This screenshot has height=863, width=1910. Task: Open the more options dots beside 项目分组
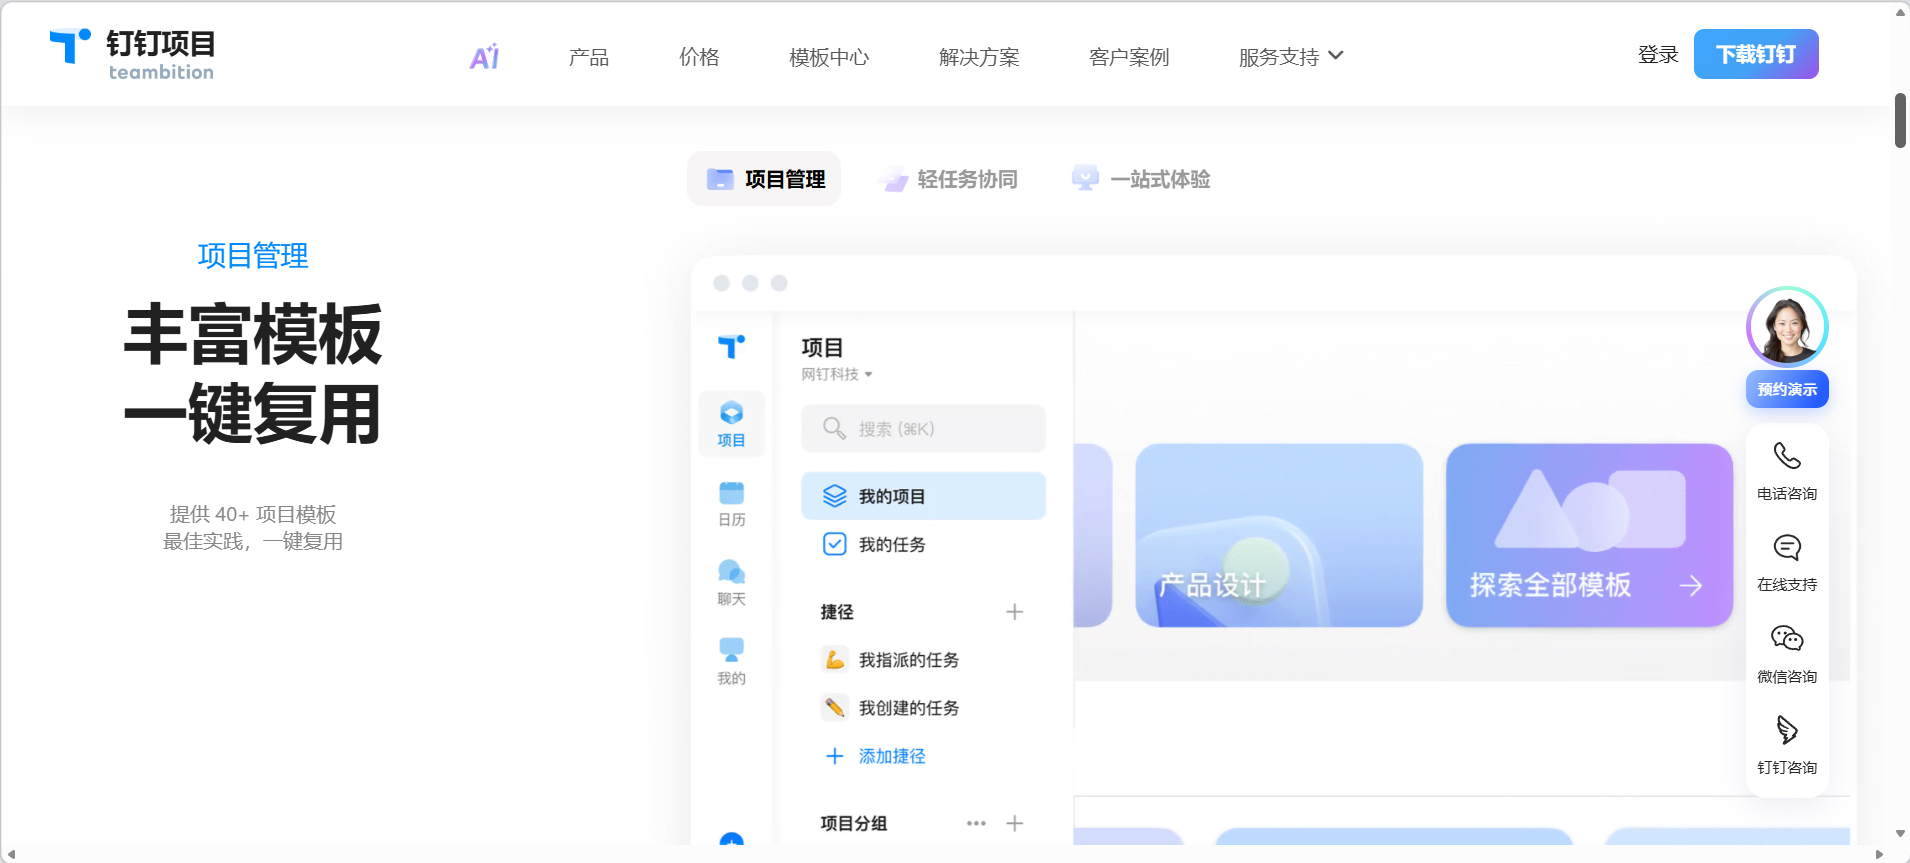[x=976, y=823]
